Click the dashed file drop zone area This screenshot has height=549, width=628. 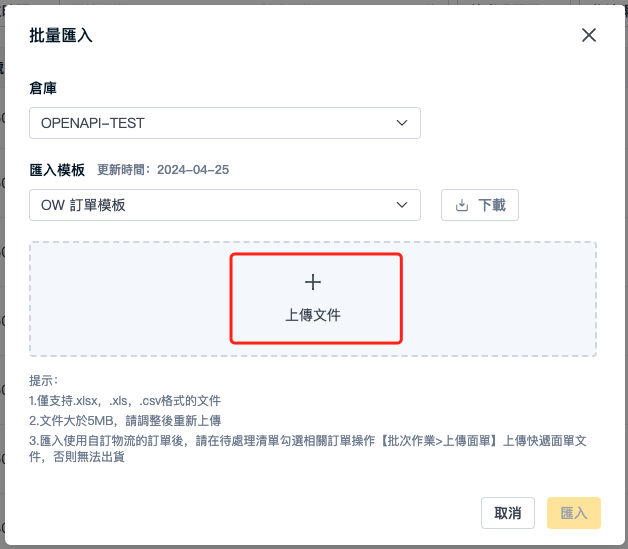pyautogui.click(x=313, y=299)
